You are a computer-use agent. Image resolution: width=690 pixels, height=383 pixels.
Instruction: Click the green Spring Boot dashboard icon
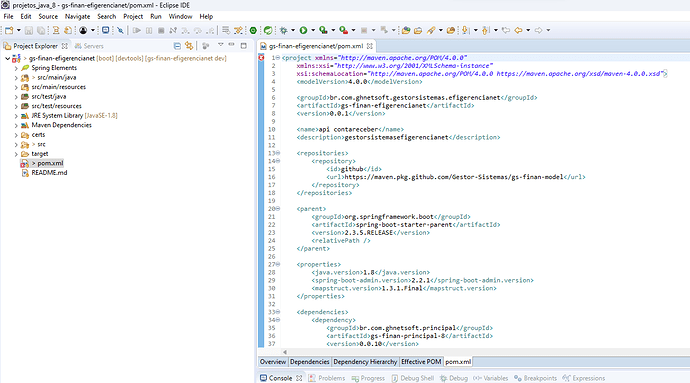click(x=253, y=30)
